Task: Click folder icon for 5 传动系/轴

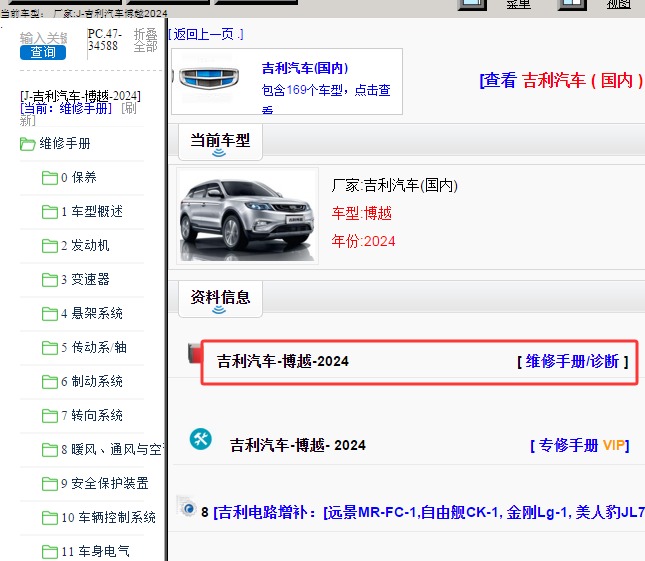Action: coord(49,348)
